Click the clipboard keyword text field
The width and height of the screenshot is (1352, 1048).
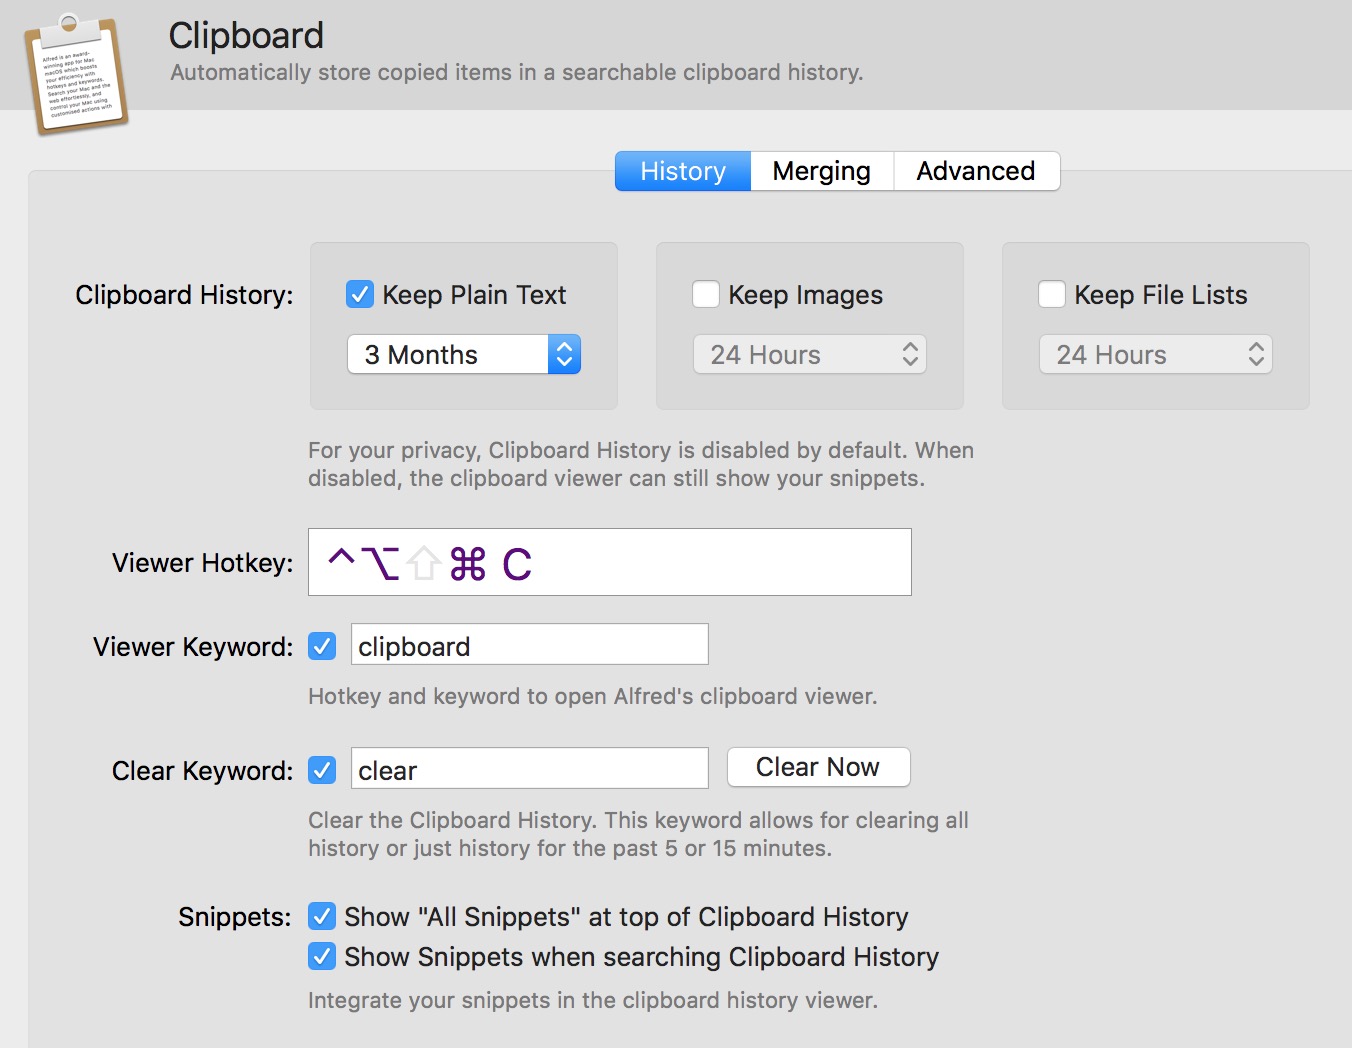coord(530,645)
